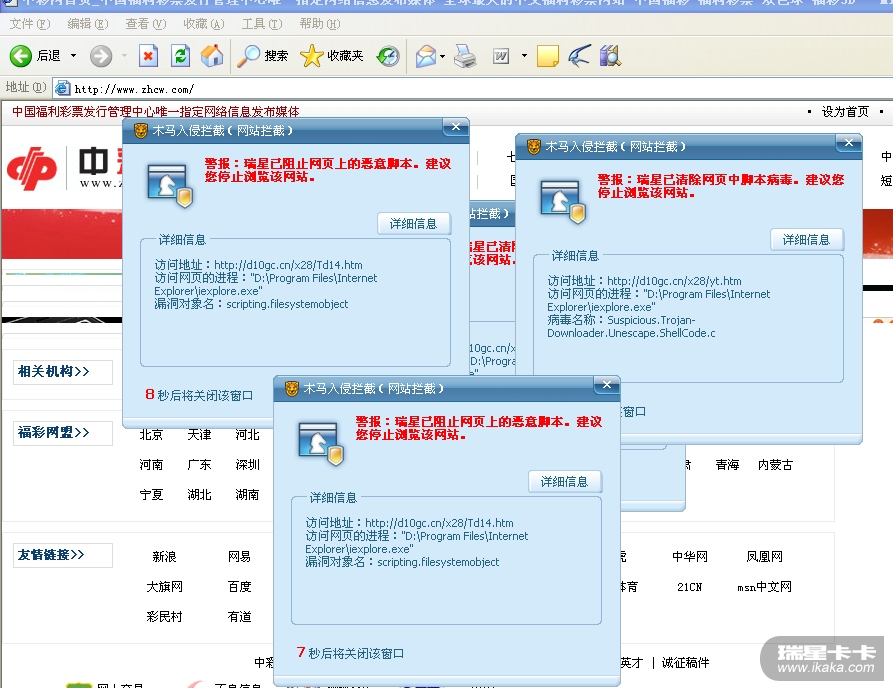Click the Print printer icon
Image resolution: width=893 pixels, height=688 pixels.
(465, 56)
